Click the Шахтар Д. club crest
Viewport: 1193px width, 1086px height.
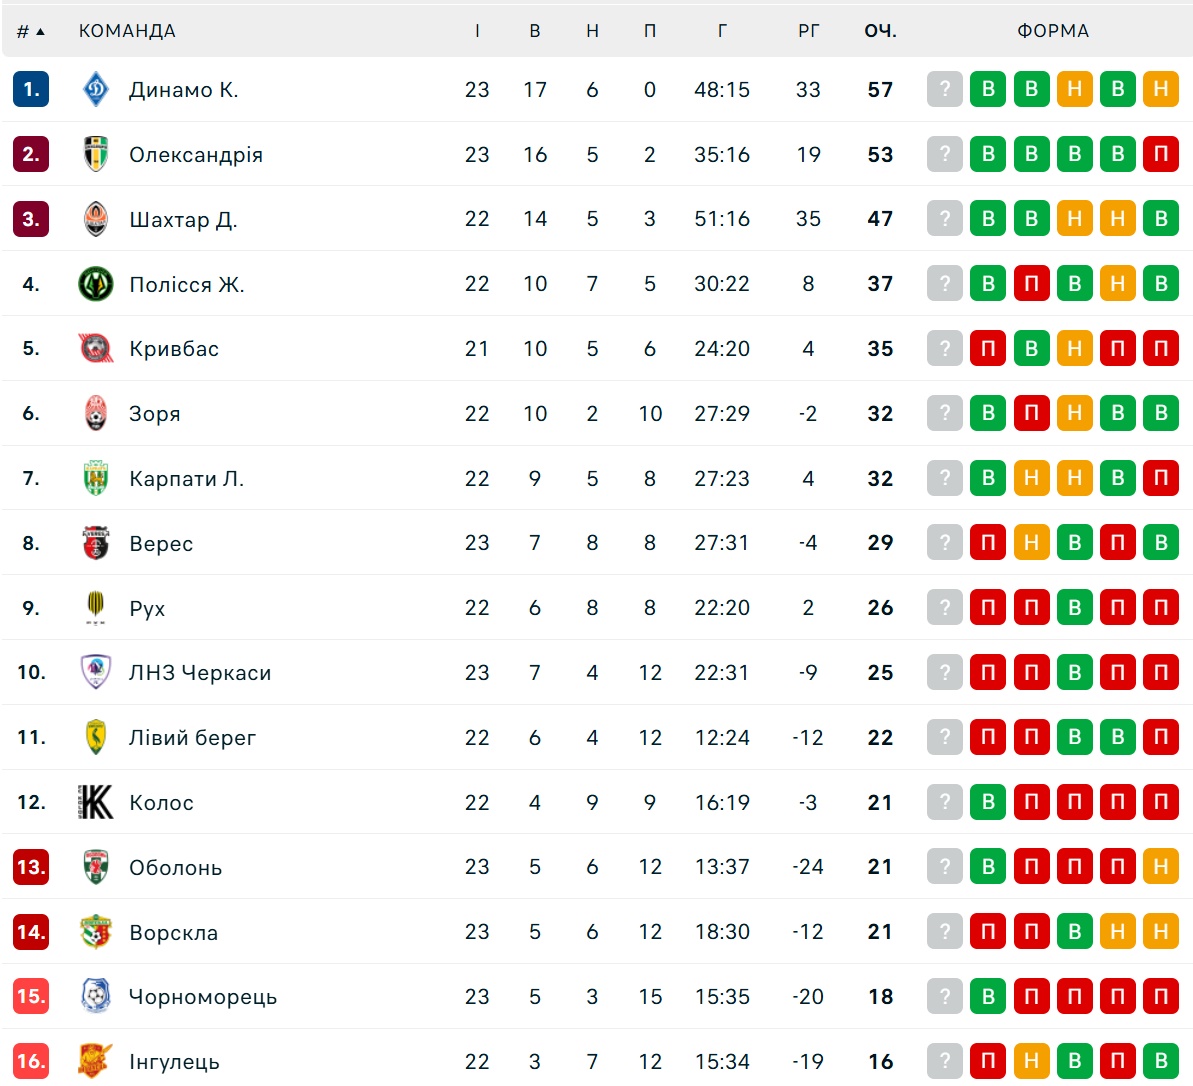96,219
